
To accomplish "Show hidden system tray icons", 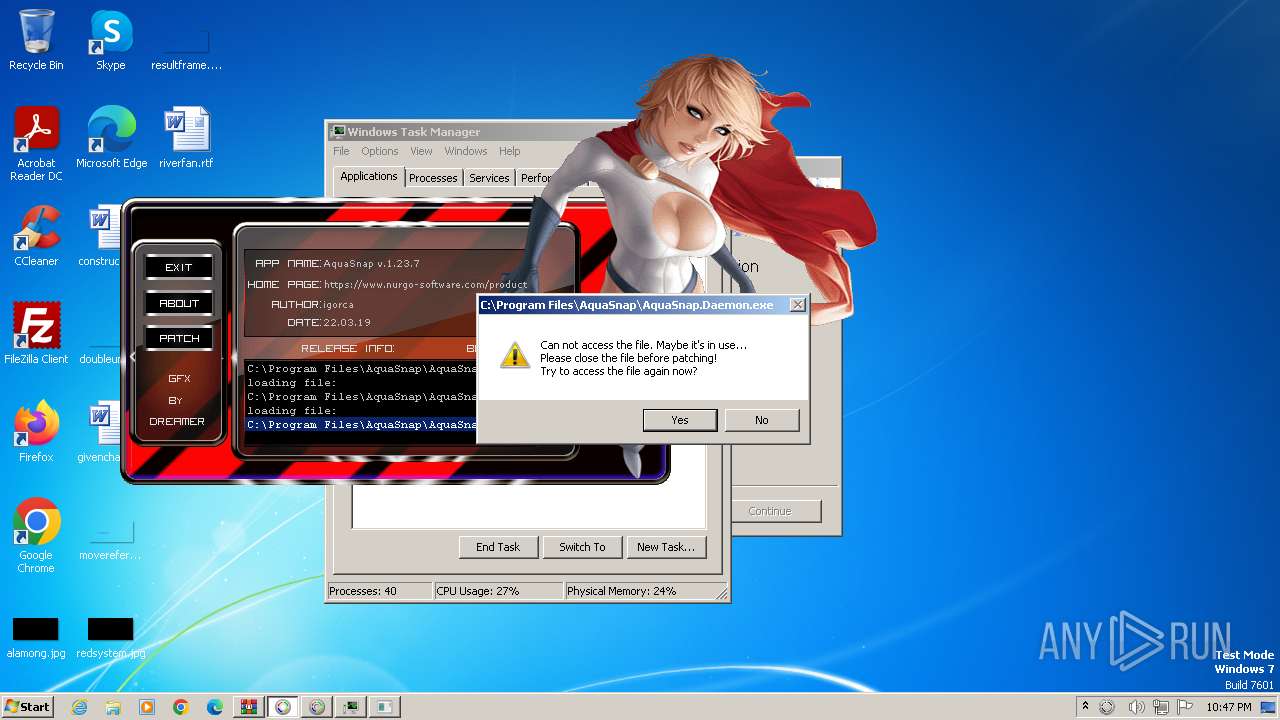I will click(1086, 707).
